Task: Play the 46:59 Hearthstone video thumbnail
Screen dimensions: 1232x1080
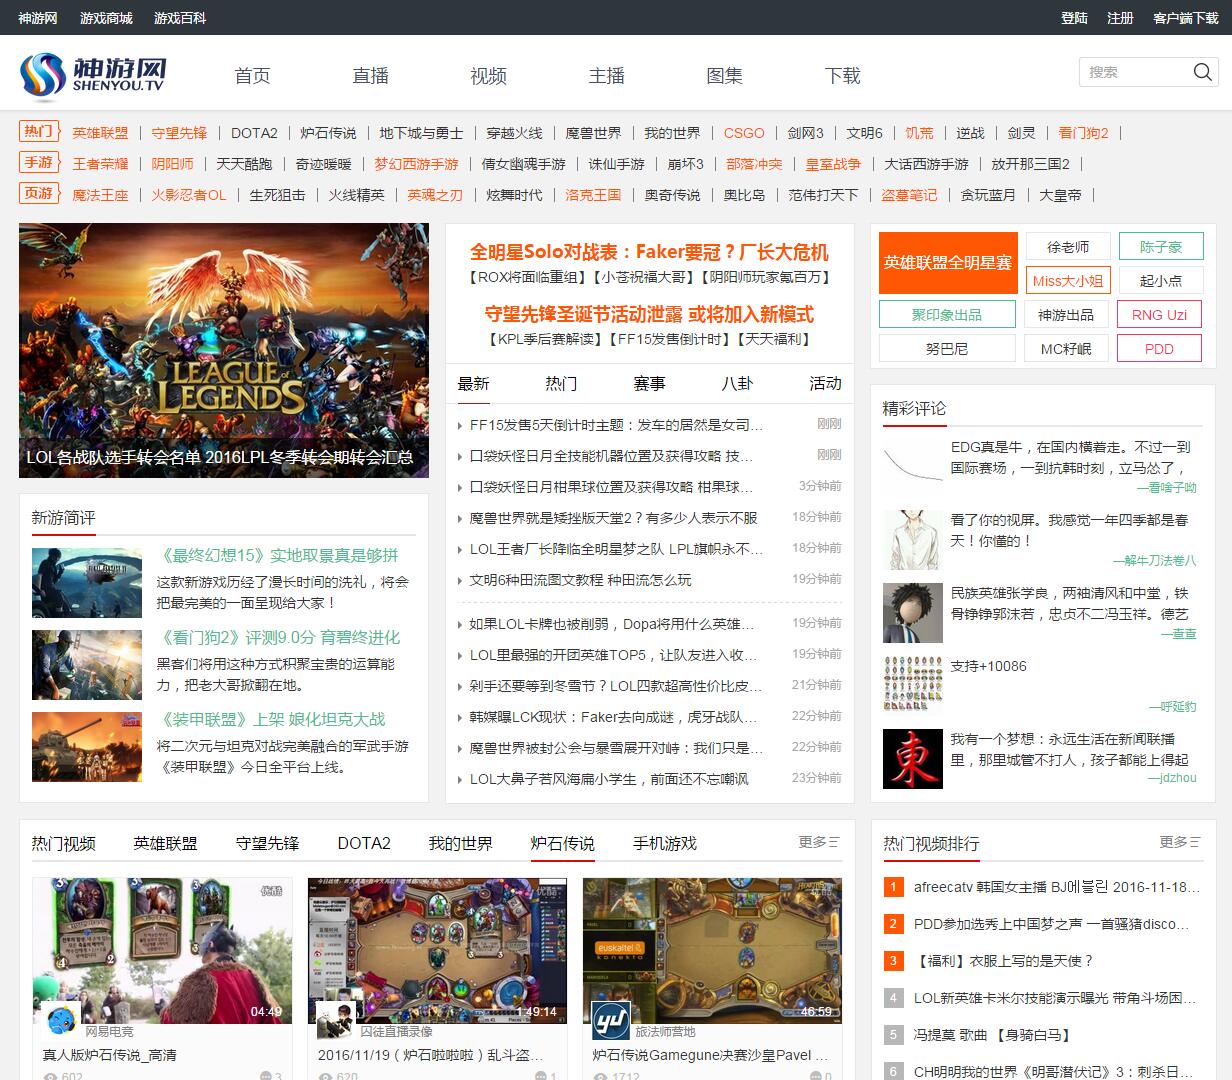Action: click(712, 951)
